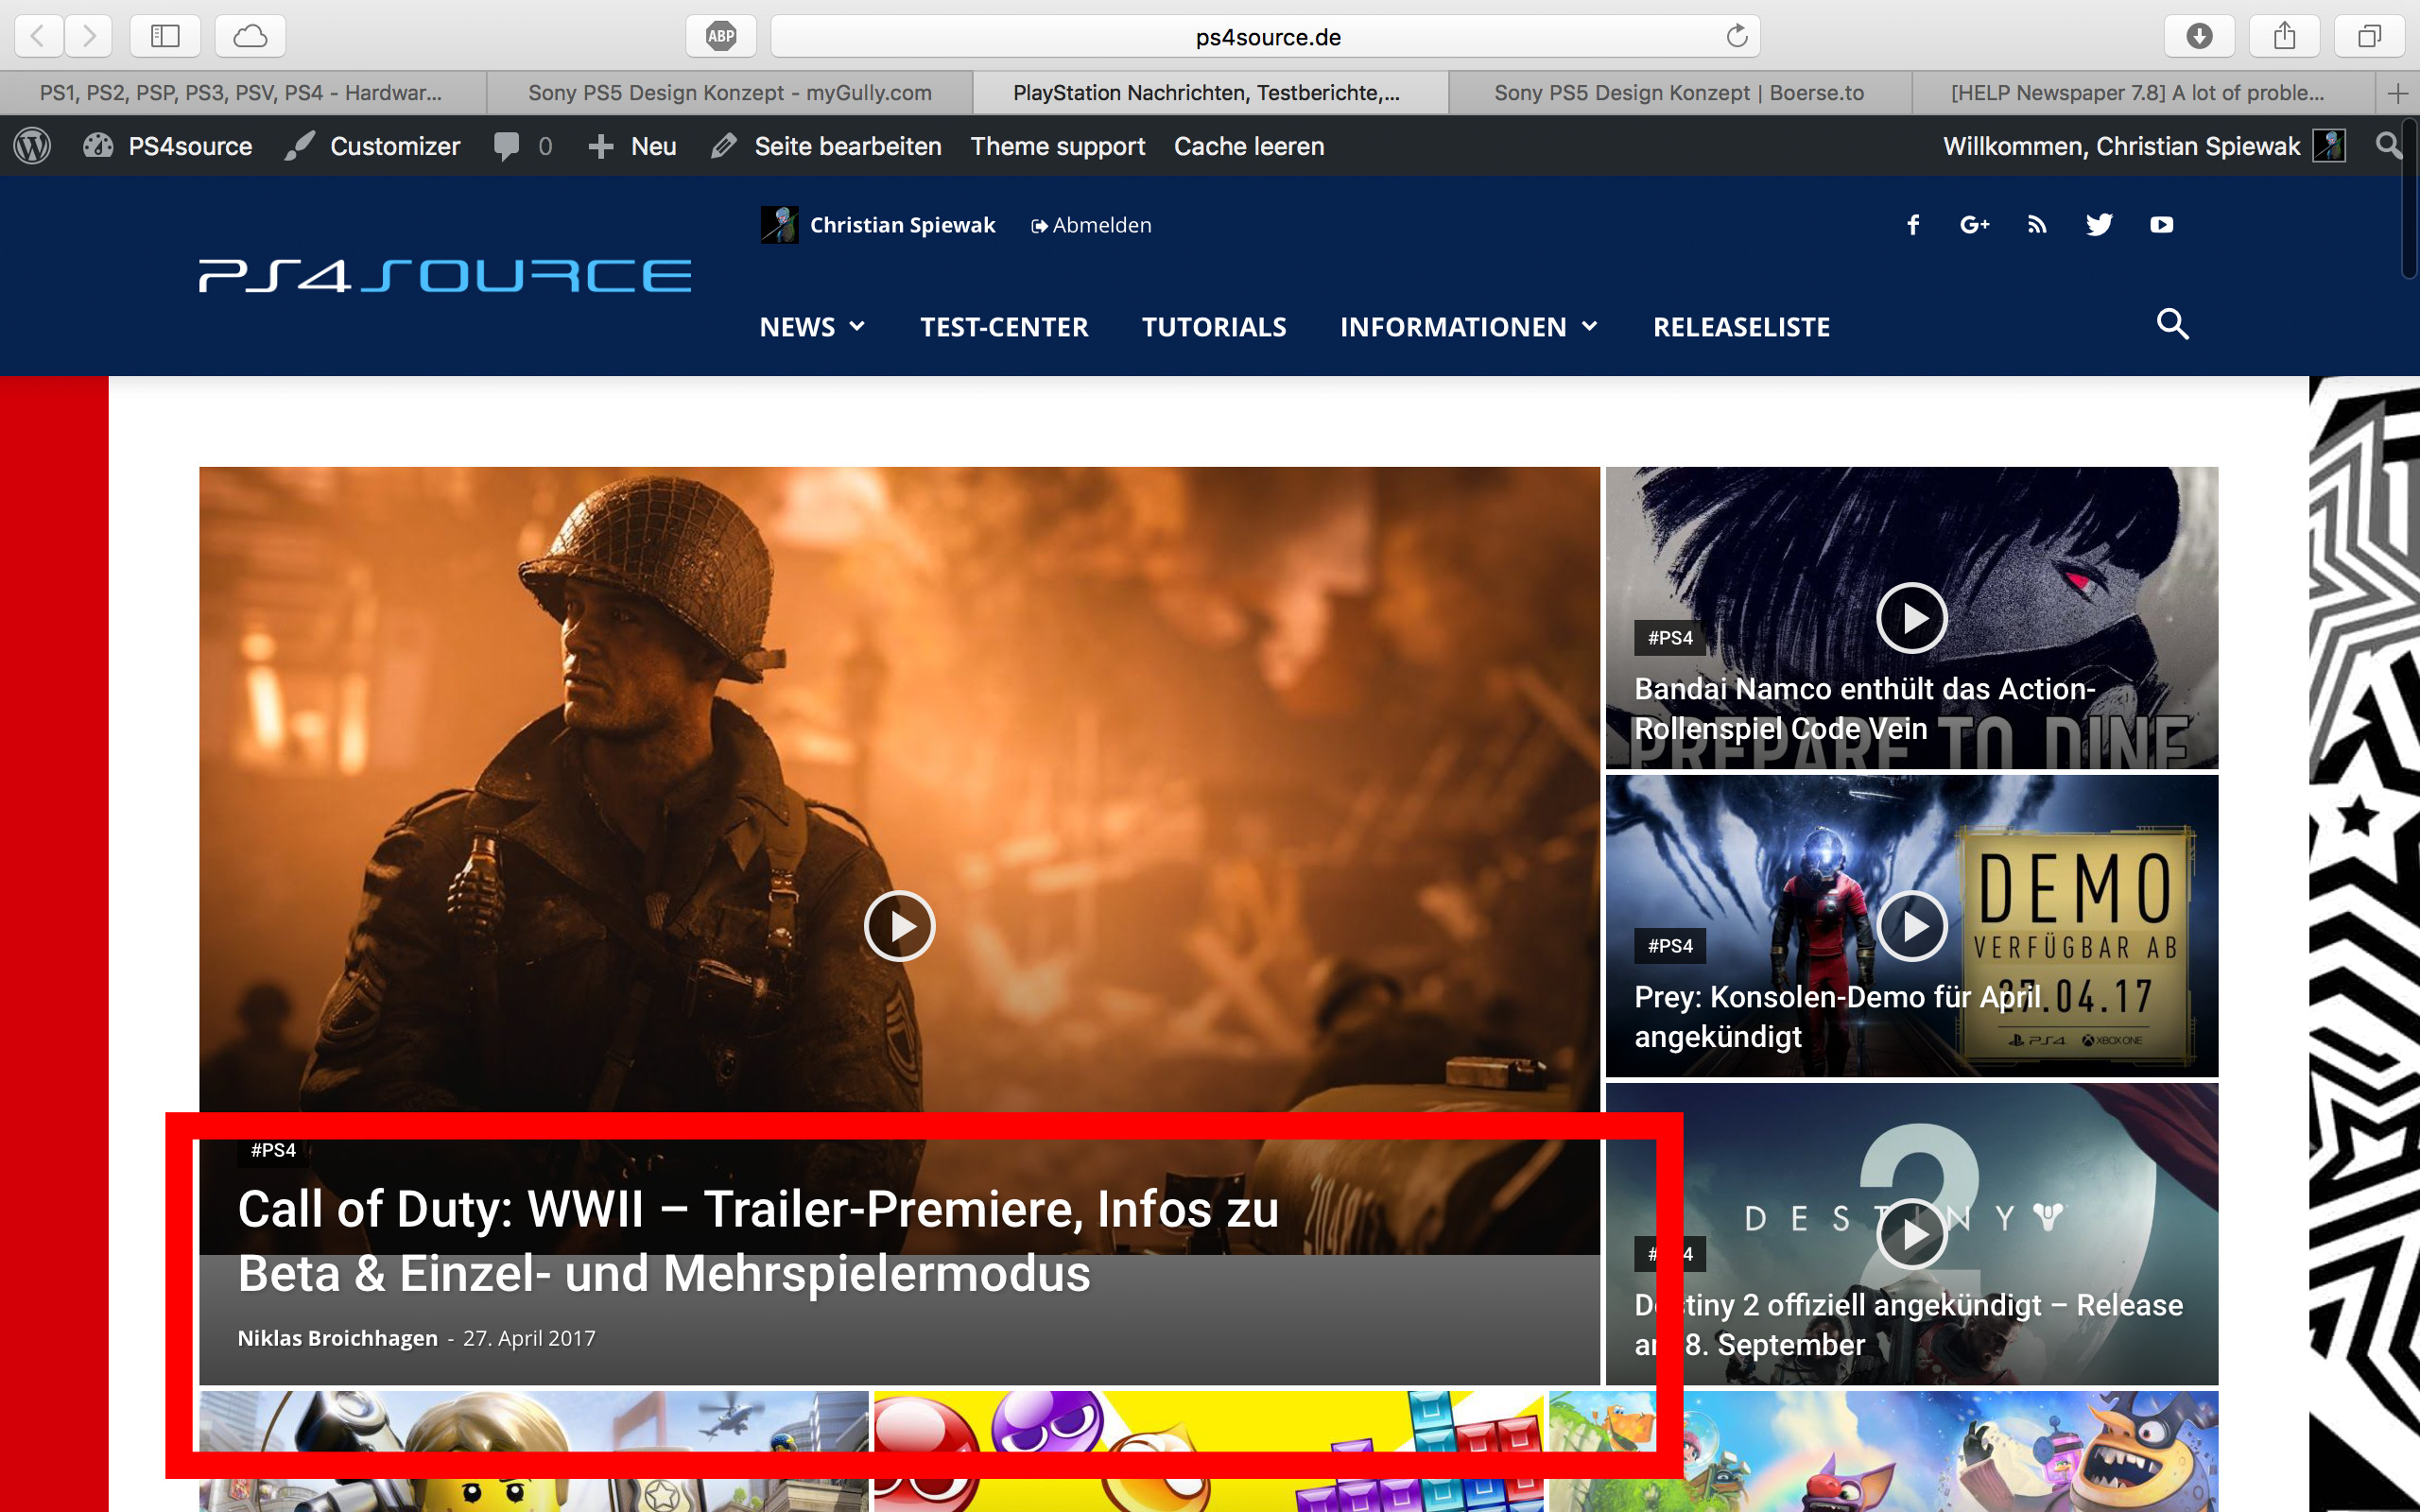Play the Call of Duty WWII video
This screenshot has height=1512, width=2420.
[899, 926]
